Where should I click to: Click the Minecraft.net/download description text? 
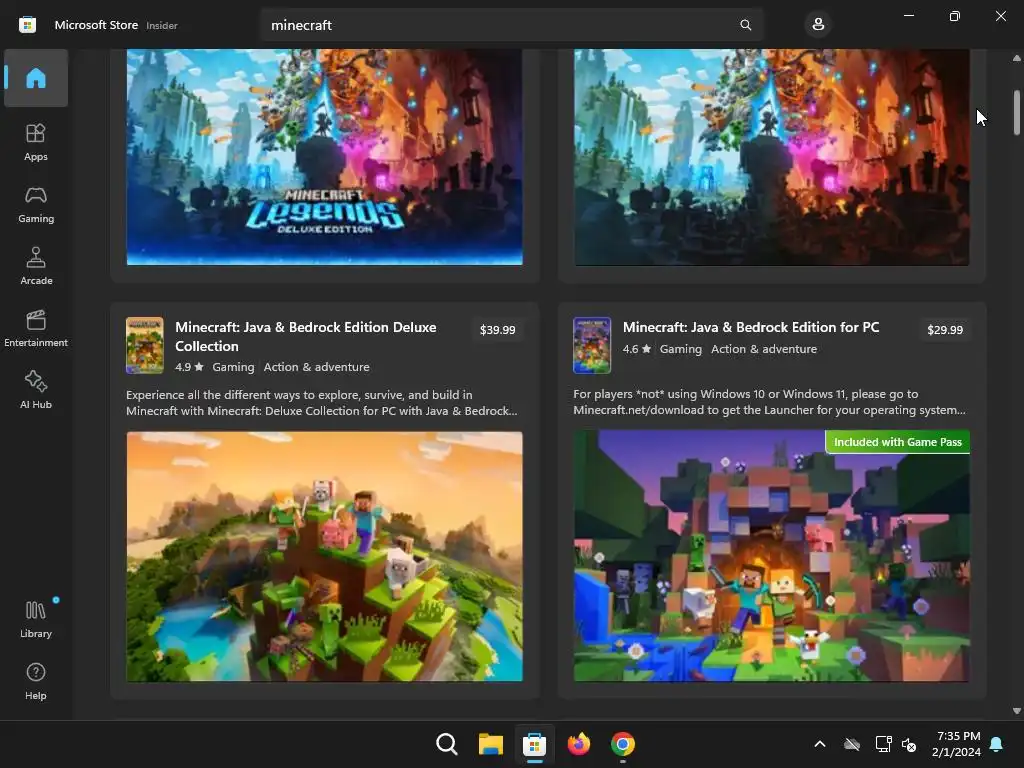(x=769, y=402)
